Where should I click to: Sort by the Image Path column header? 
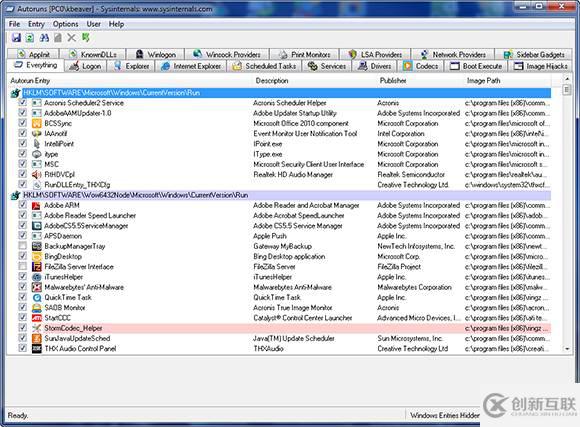point(508,80)
